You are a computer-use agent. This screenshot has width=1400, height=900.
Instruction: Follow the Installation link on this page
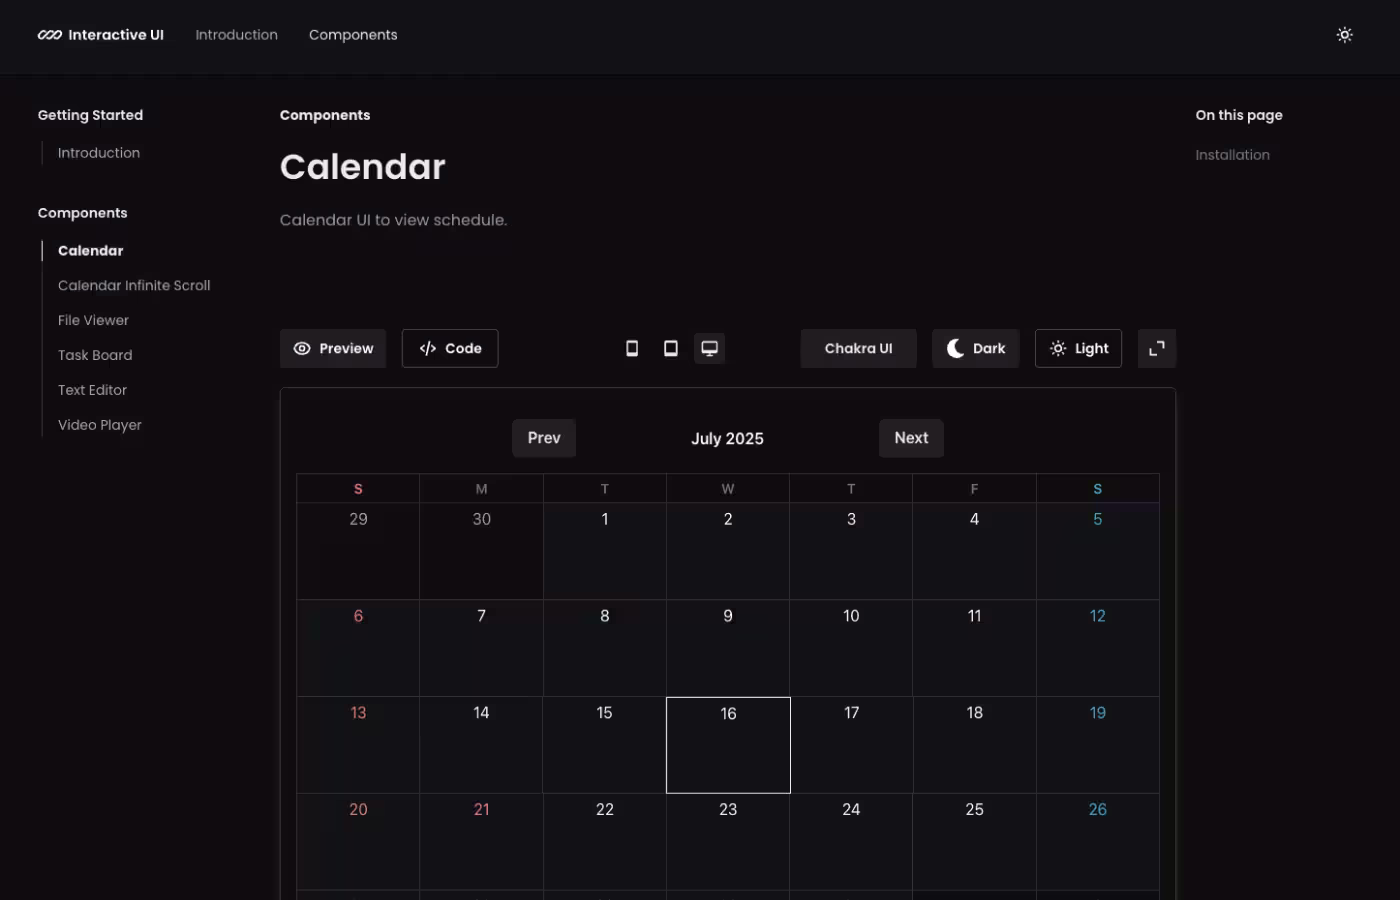pos(1232,154)
